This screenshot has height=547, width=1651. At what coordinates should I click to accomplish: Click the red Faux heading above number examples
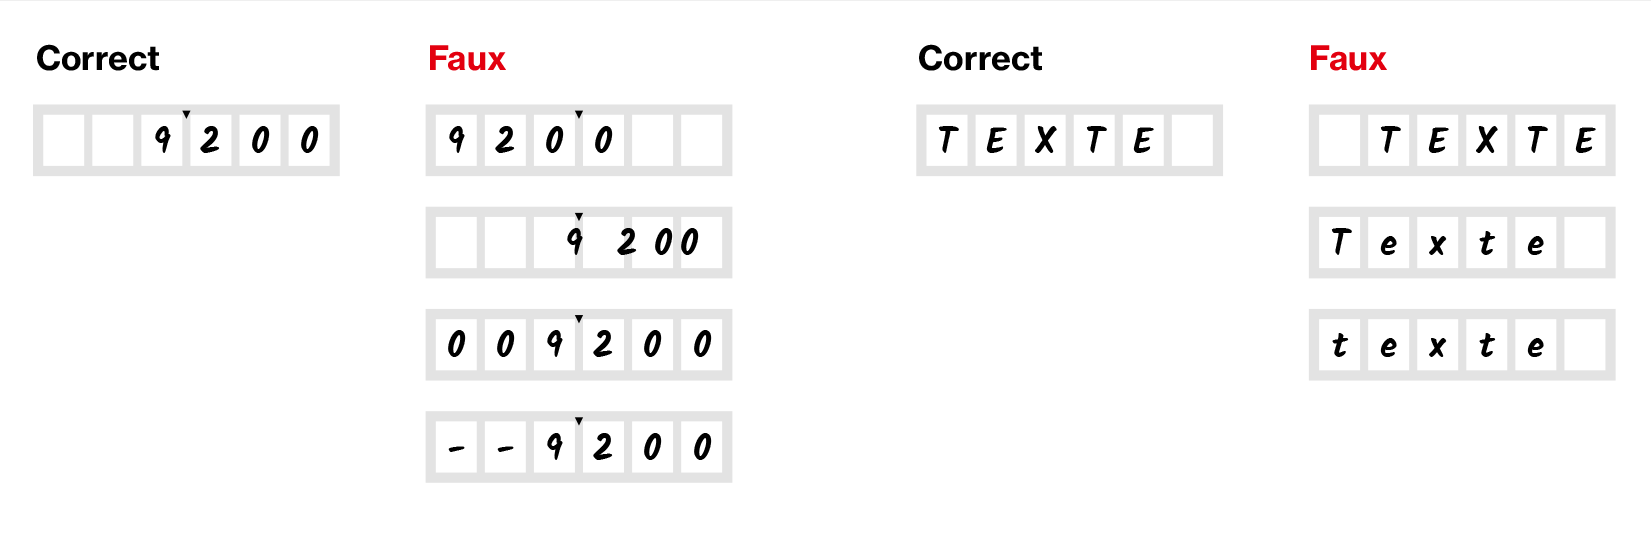[466, 59]
